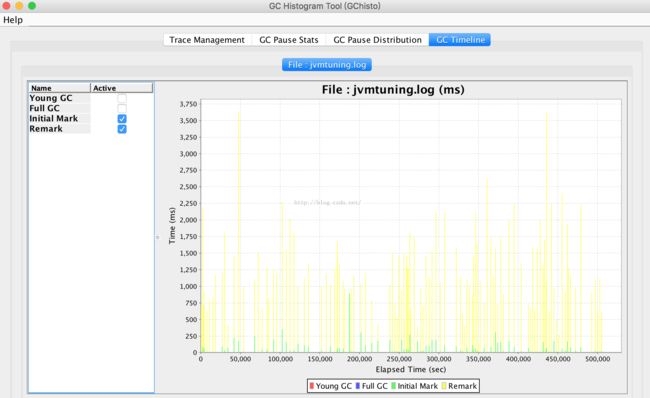650x398 pixels.
Task: Click the Active column header
Action: coord(121,88)
